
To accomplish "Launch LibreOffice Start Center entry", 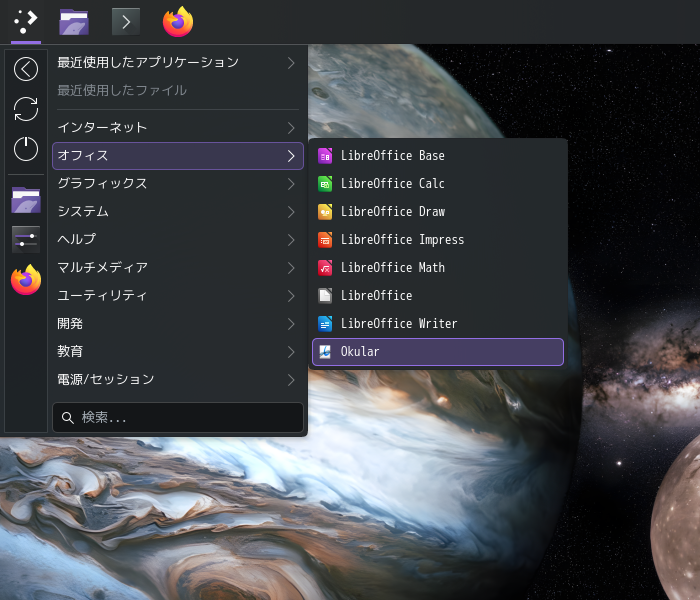I will [438, 296].
